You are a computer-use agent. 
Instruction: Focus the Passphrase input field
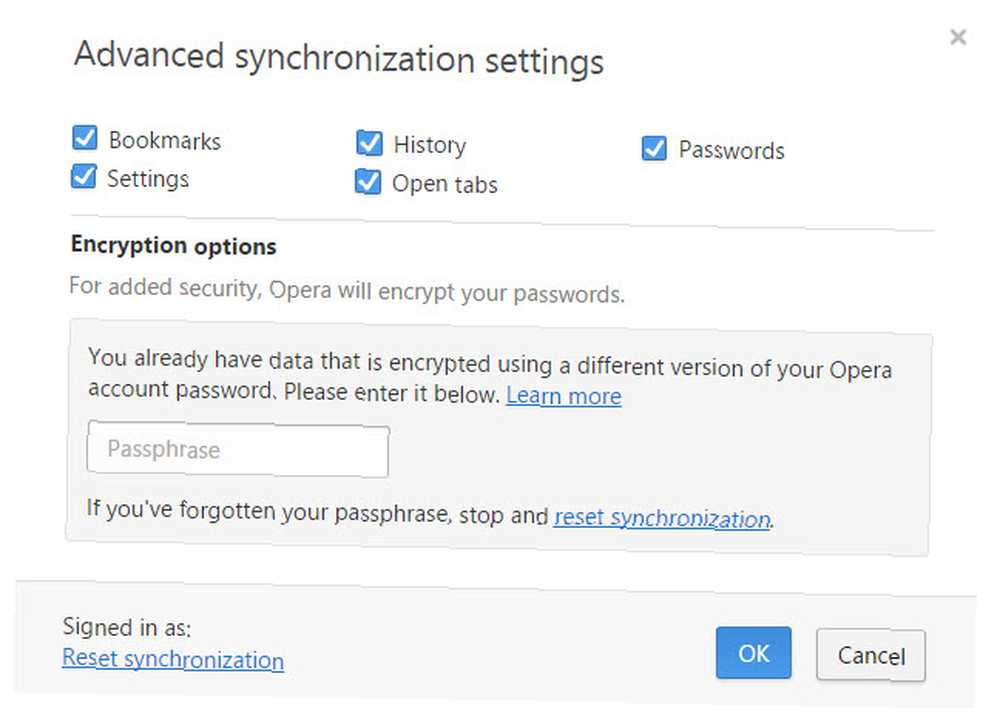tap(238, 449)
